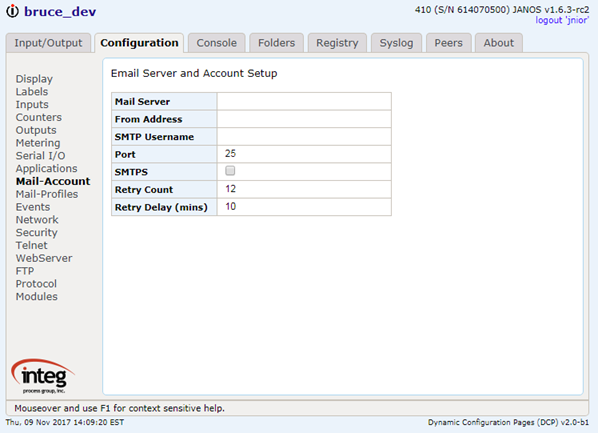Click the Integ process group logo
Screen dimensions: 598x433
pyautogui.click(x=43, y=376)
